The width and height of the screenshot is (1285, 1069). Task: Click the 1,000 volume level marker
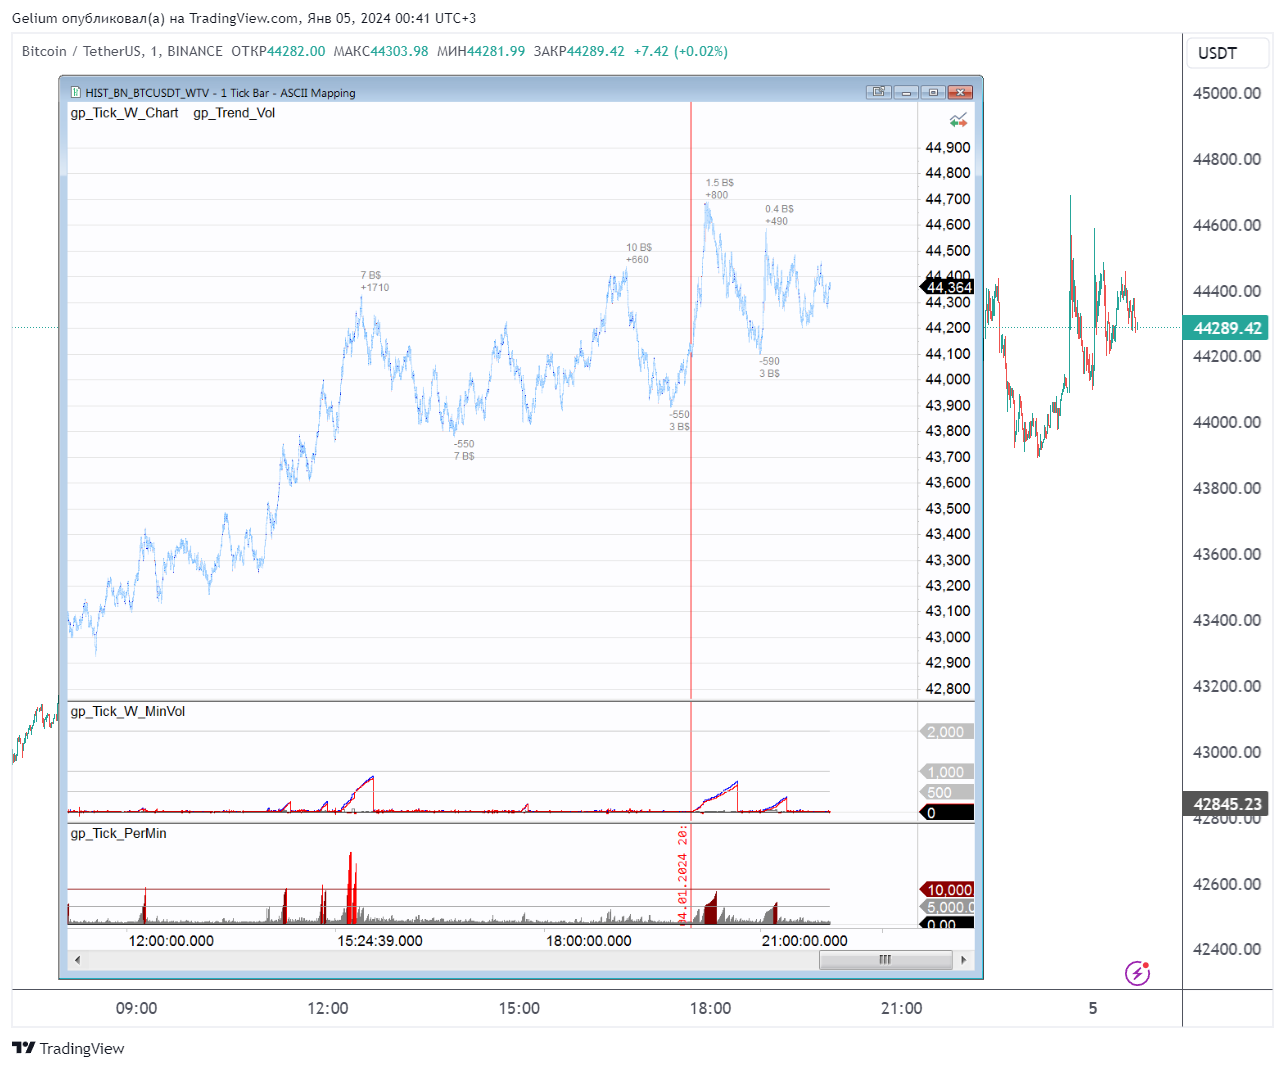point(946,772)
